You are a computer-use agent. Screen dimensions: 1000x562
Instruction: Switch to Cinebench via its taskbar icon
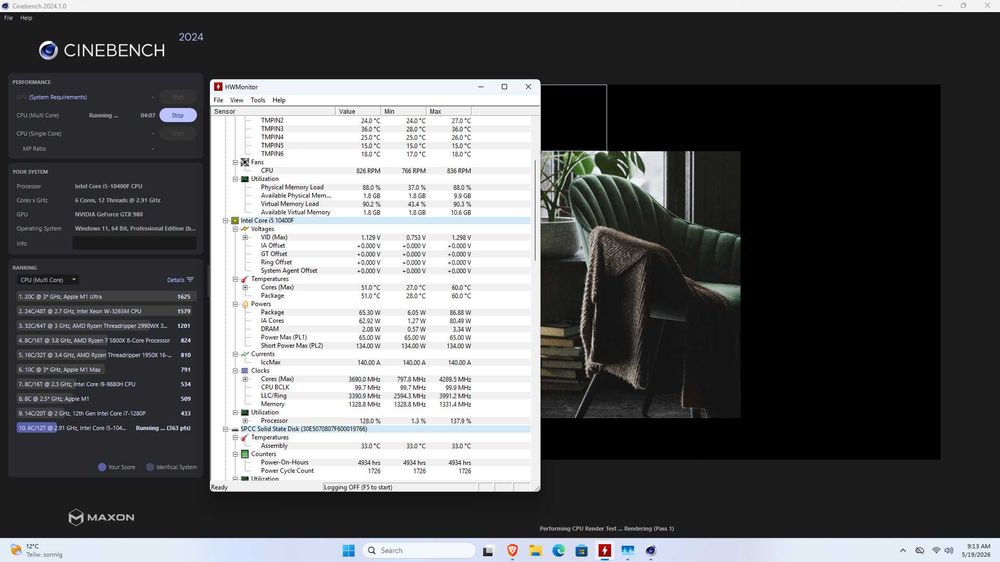coord(651,551)
